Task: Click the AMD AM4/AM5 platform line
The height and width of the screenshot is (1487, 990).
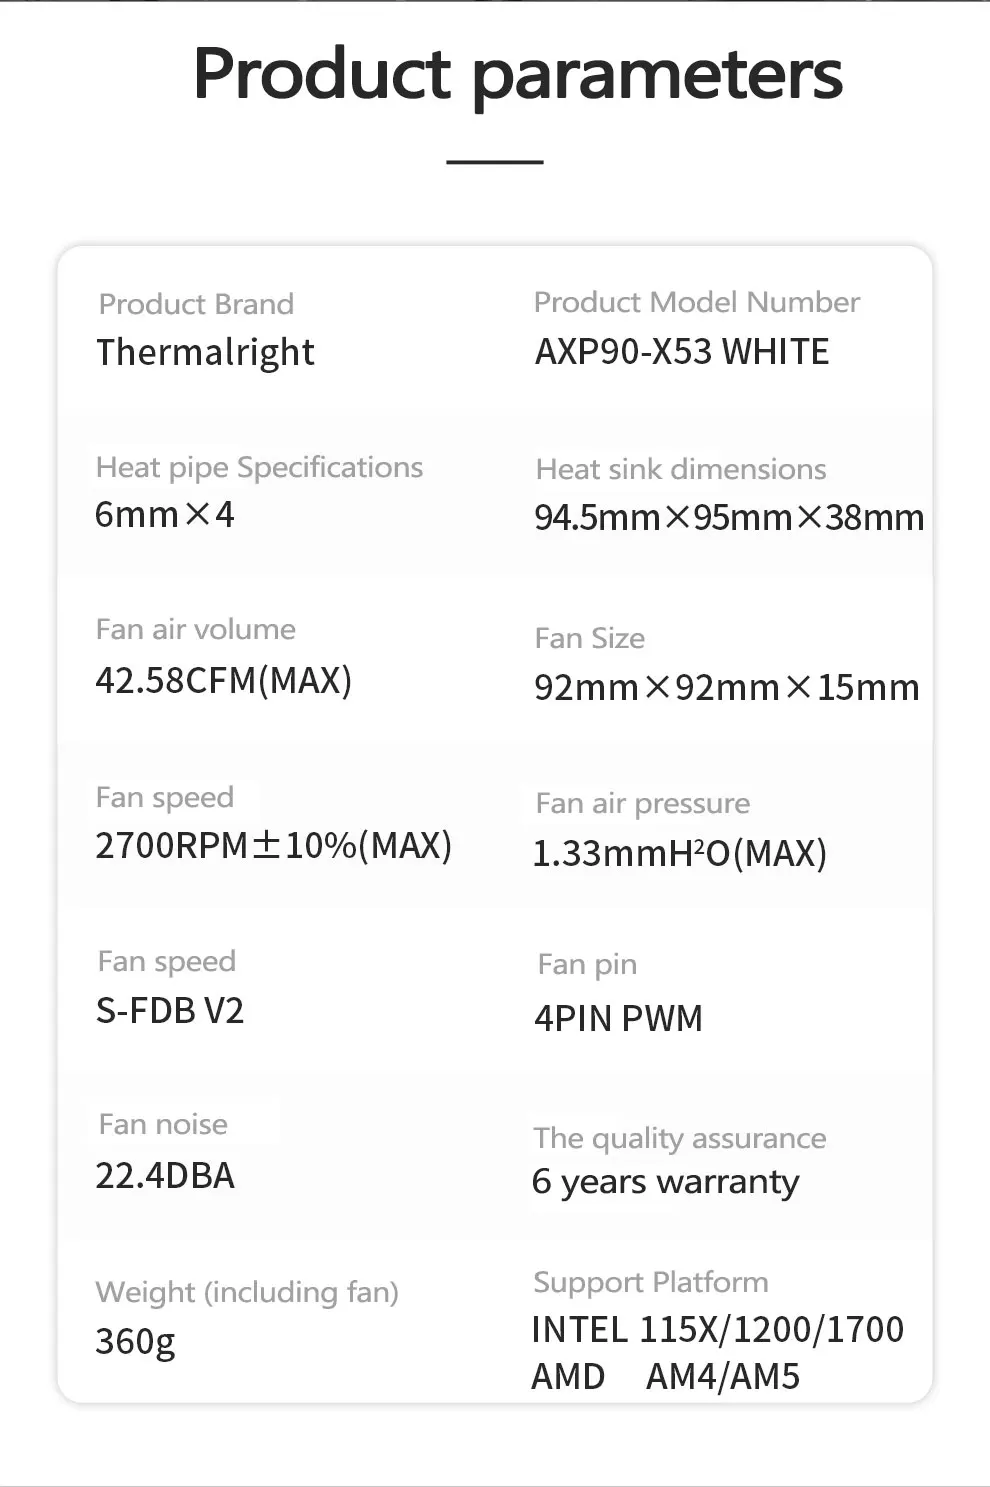Action: coord(666,1376)
